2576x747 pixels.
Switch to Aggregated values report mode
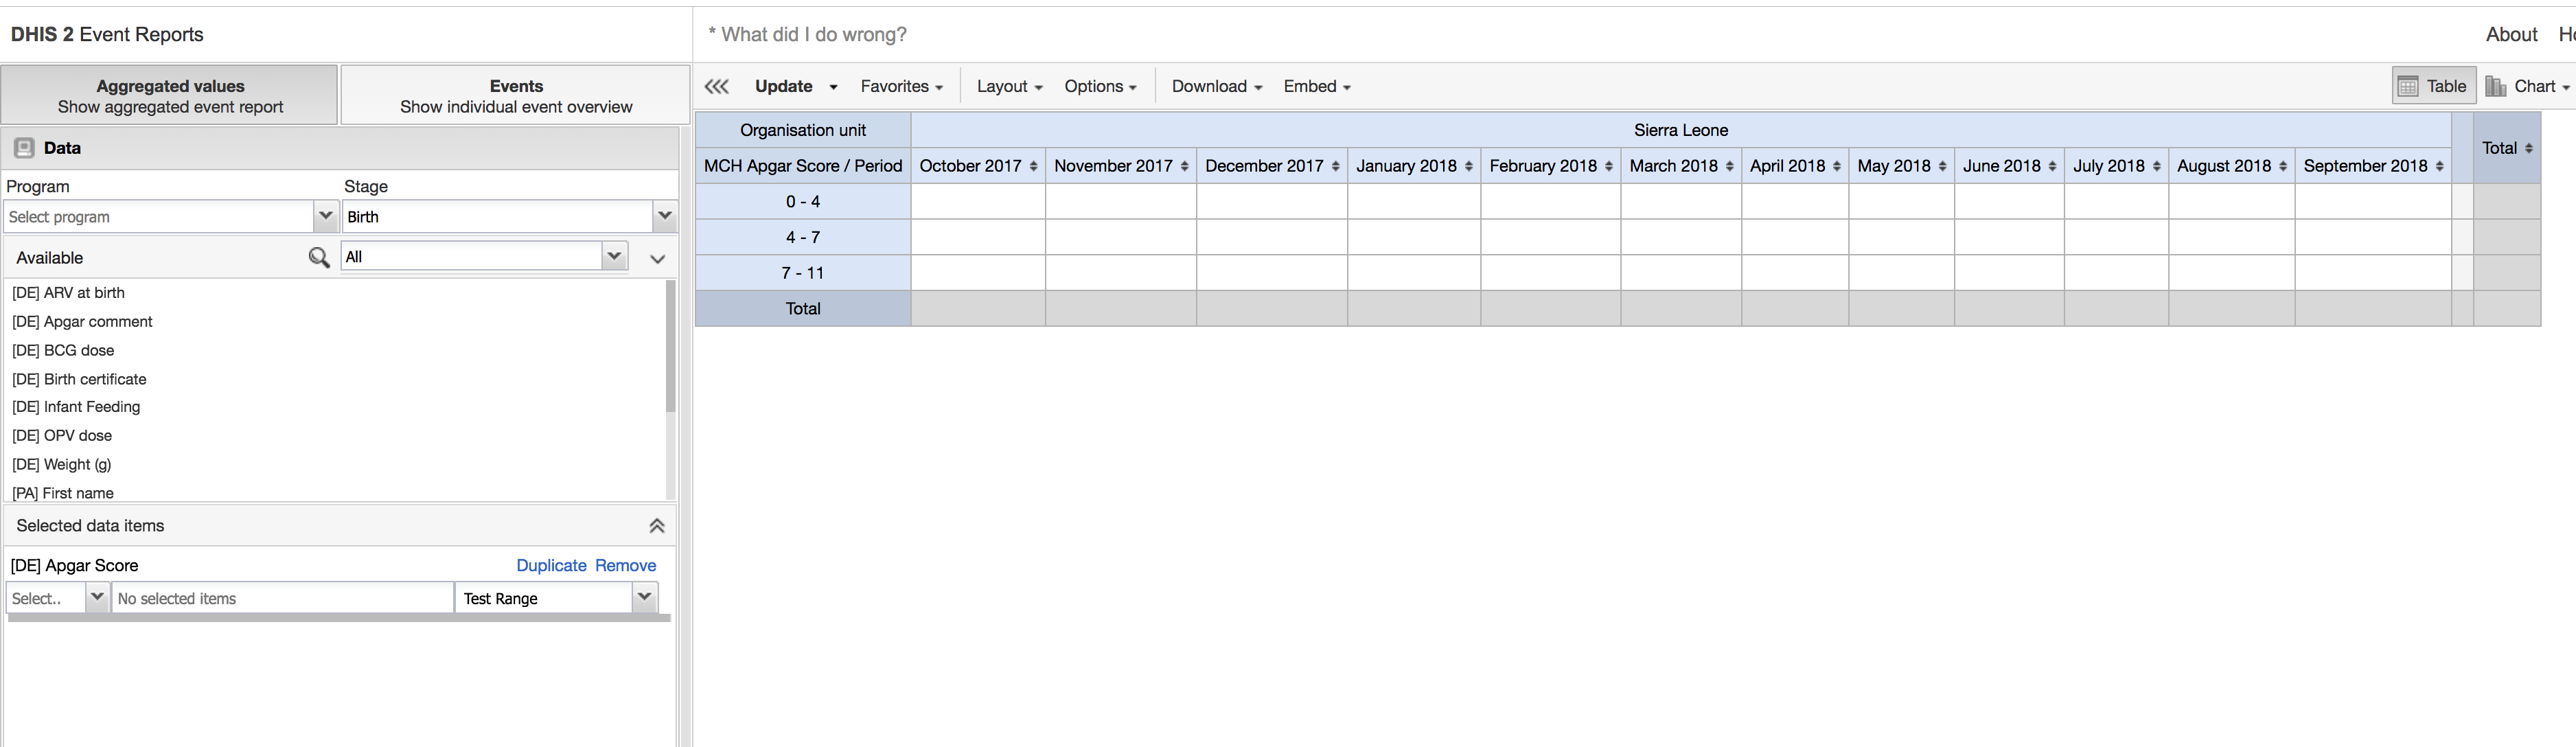pos(170,96)
